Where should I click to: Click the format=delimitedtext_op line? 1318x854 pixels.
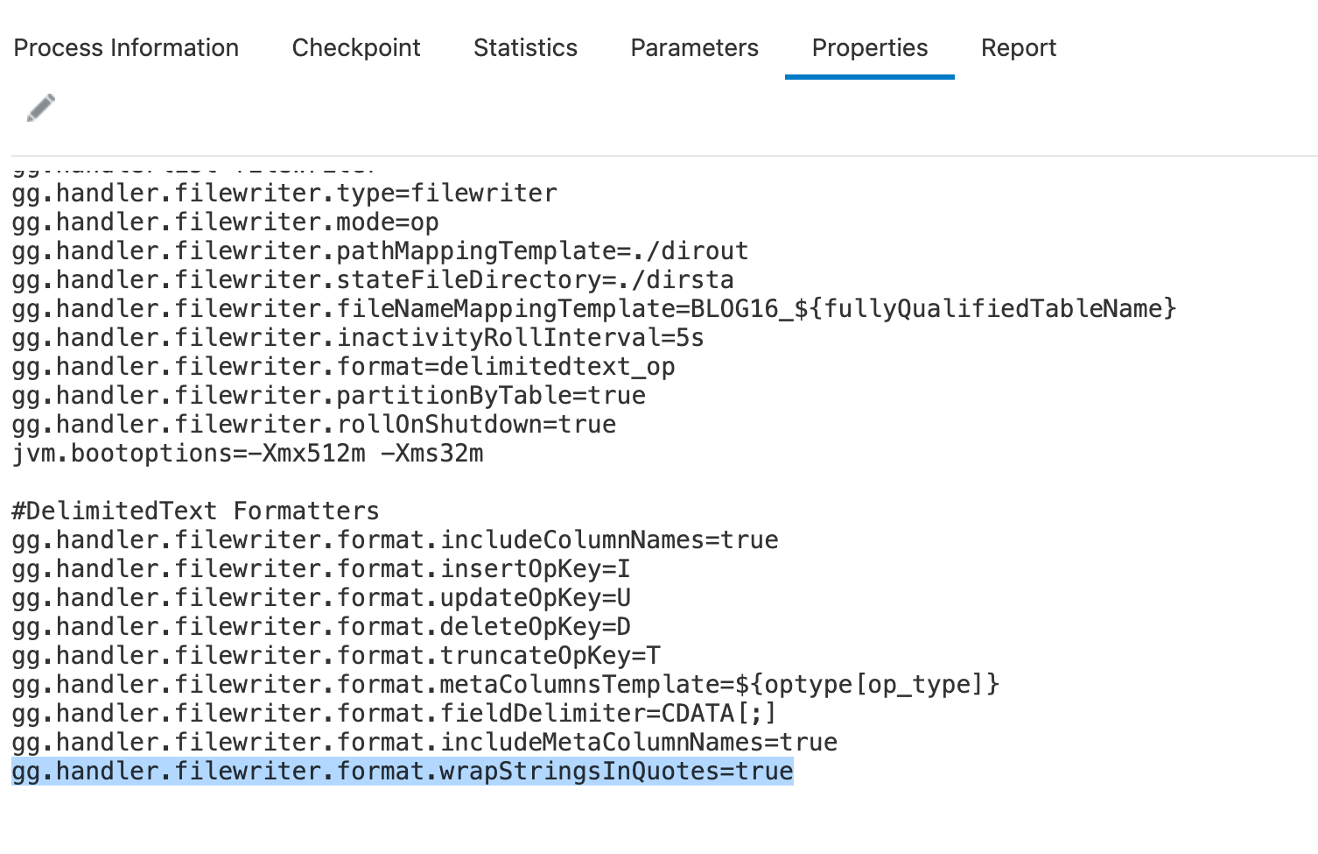pyautogui.click(x=343, y=366)
